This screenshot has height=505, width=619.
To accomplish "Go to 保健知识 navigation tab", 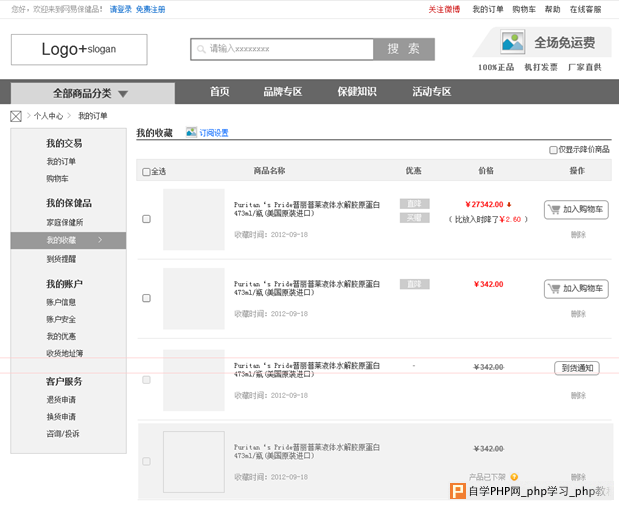I will (357, 92).
